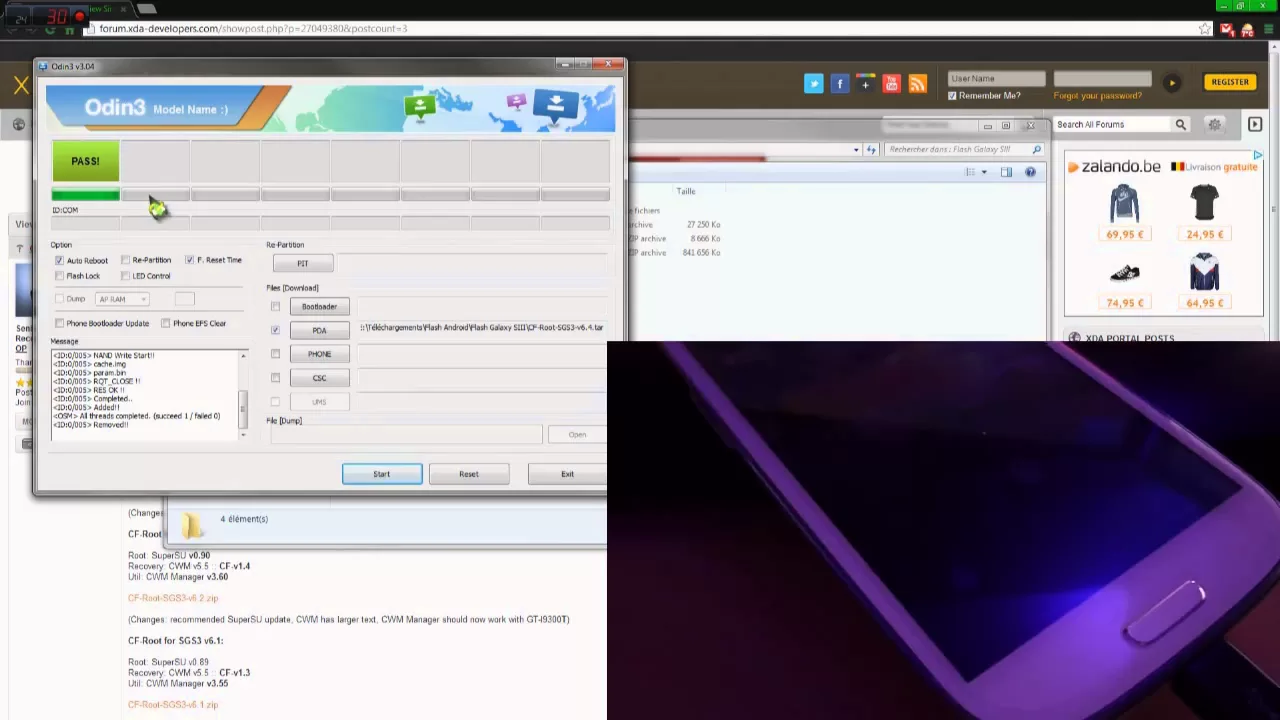Click Explorer search magnifier icon
The height and width of the screenshot is (720, 1280).
1037,150
